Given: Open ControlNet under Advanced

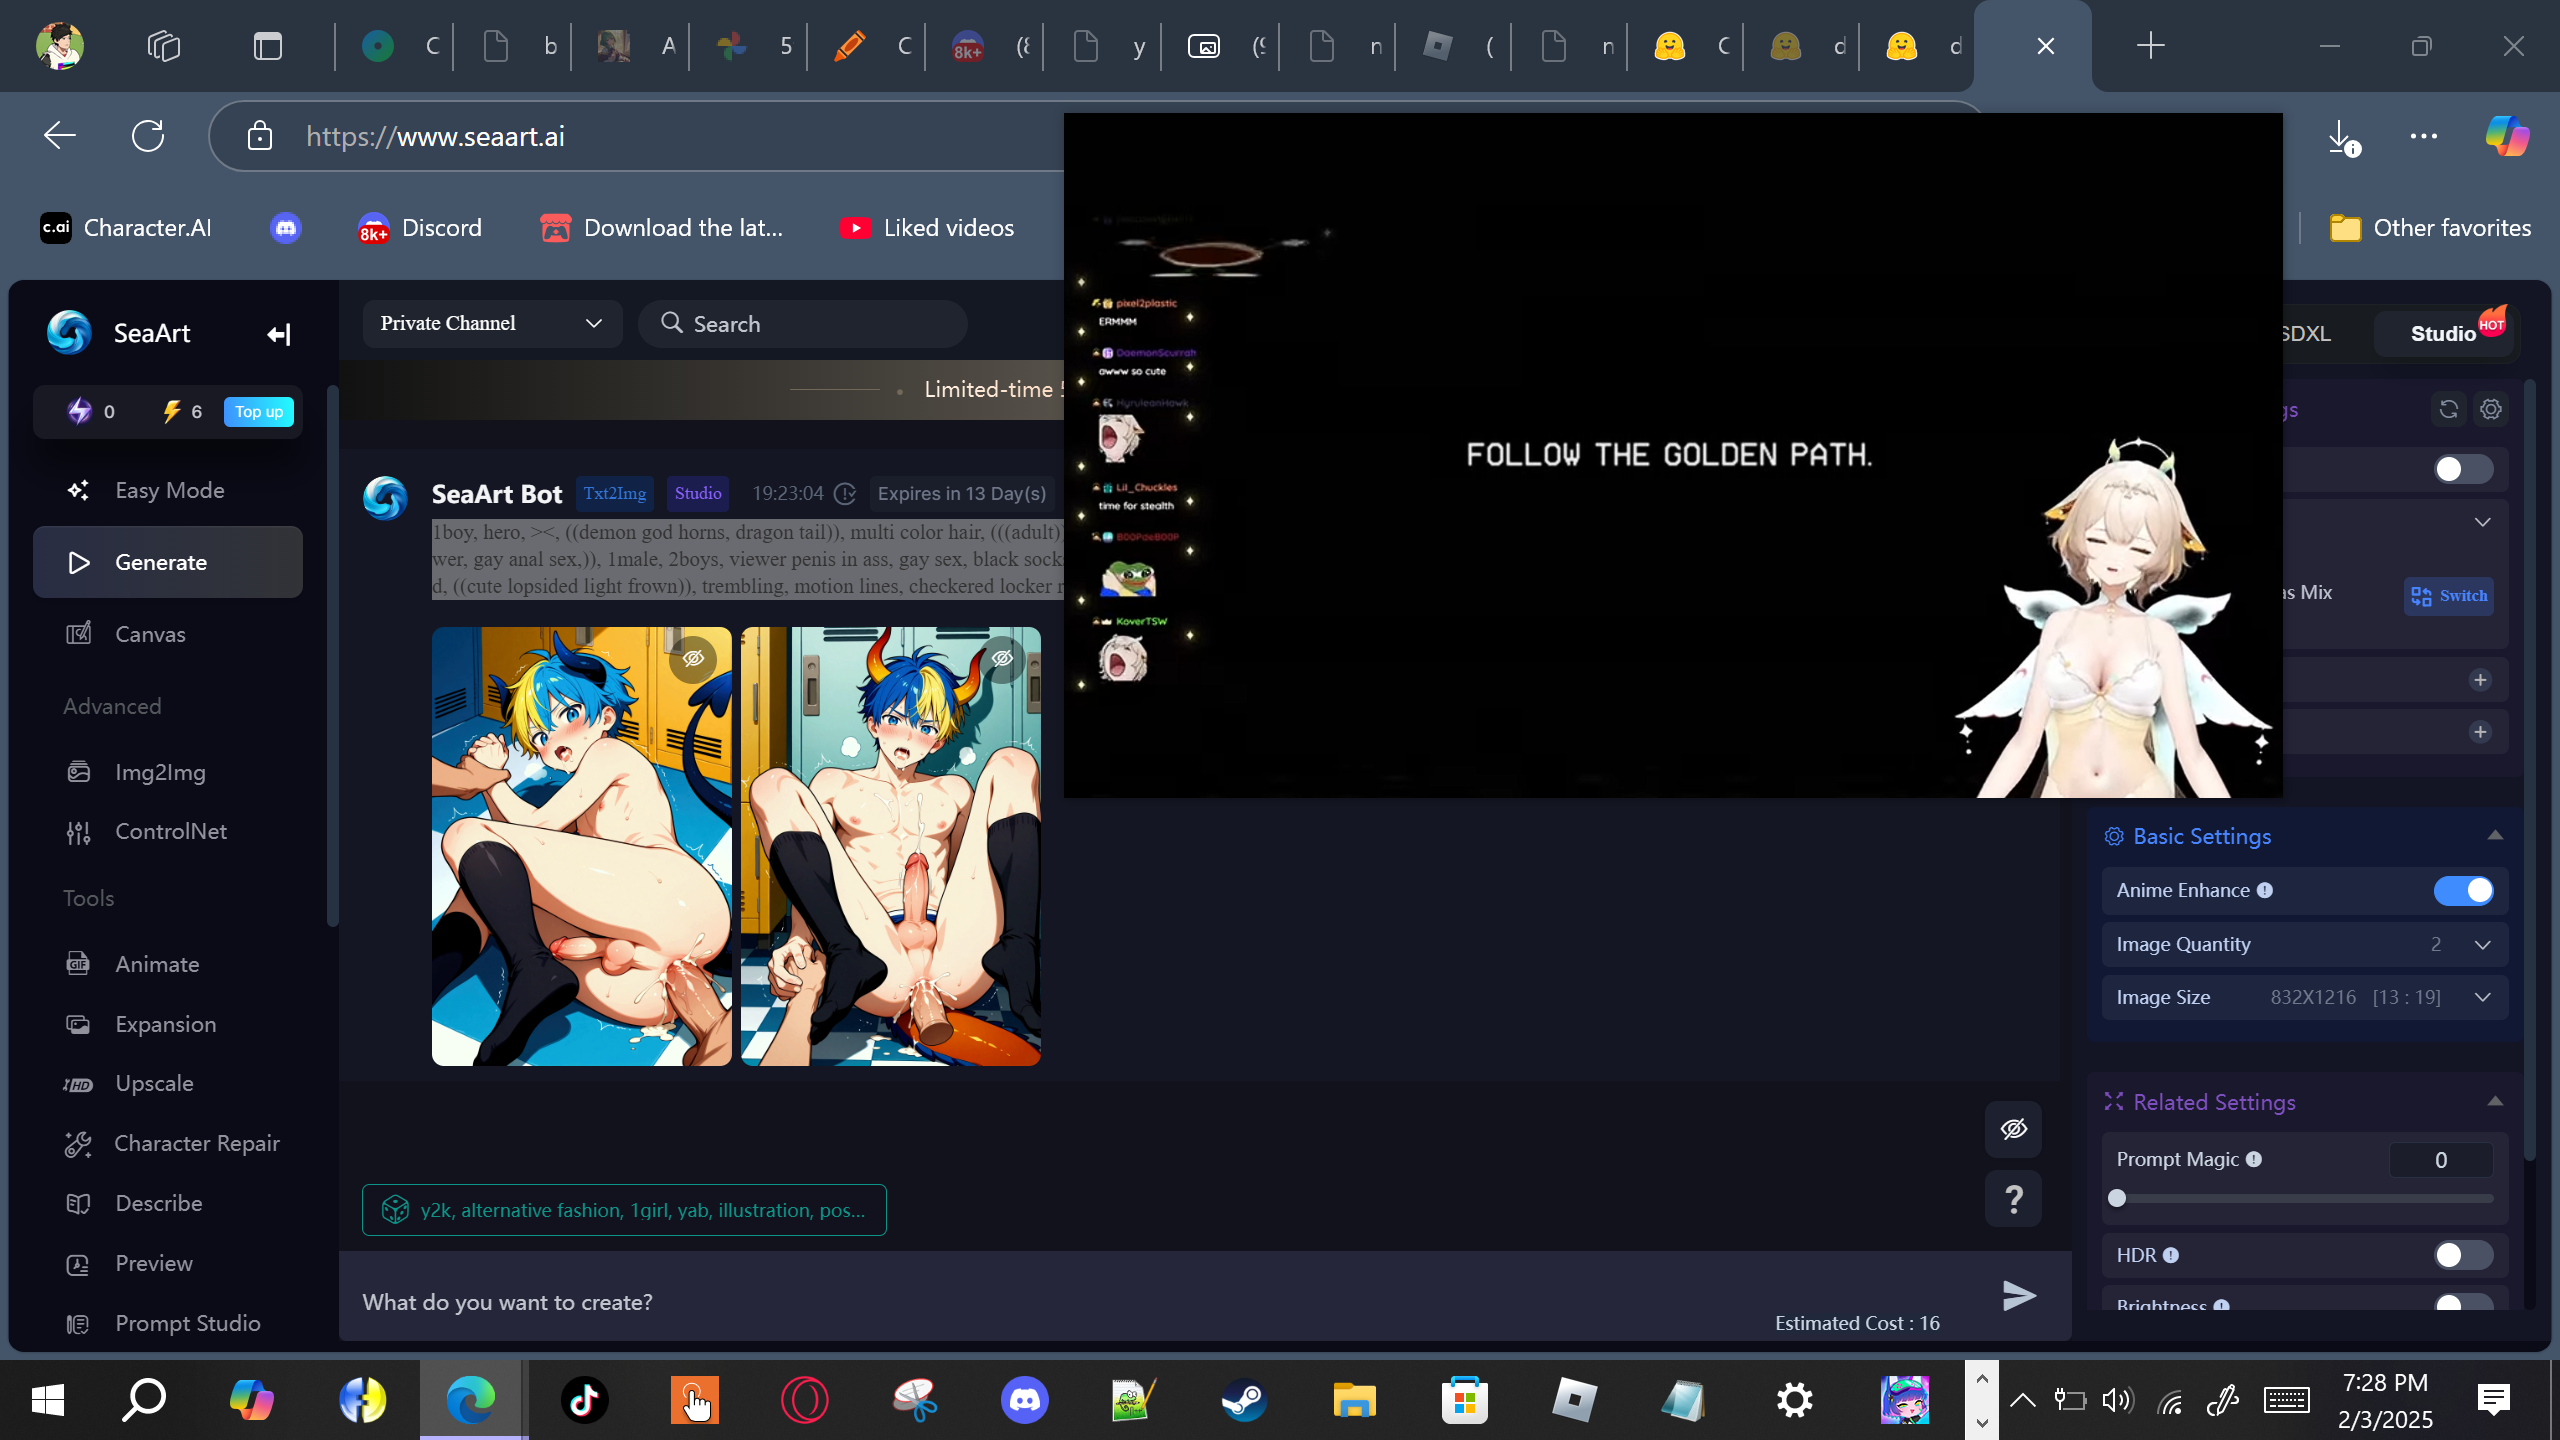Looking at the screenshot, I should pyautogui.click(x=168, y=831).
